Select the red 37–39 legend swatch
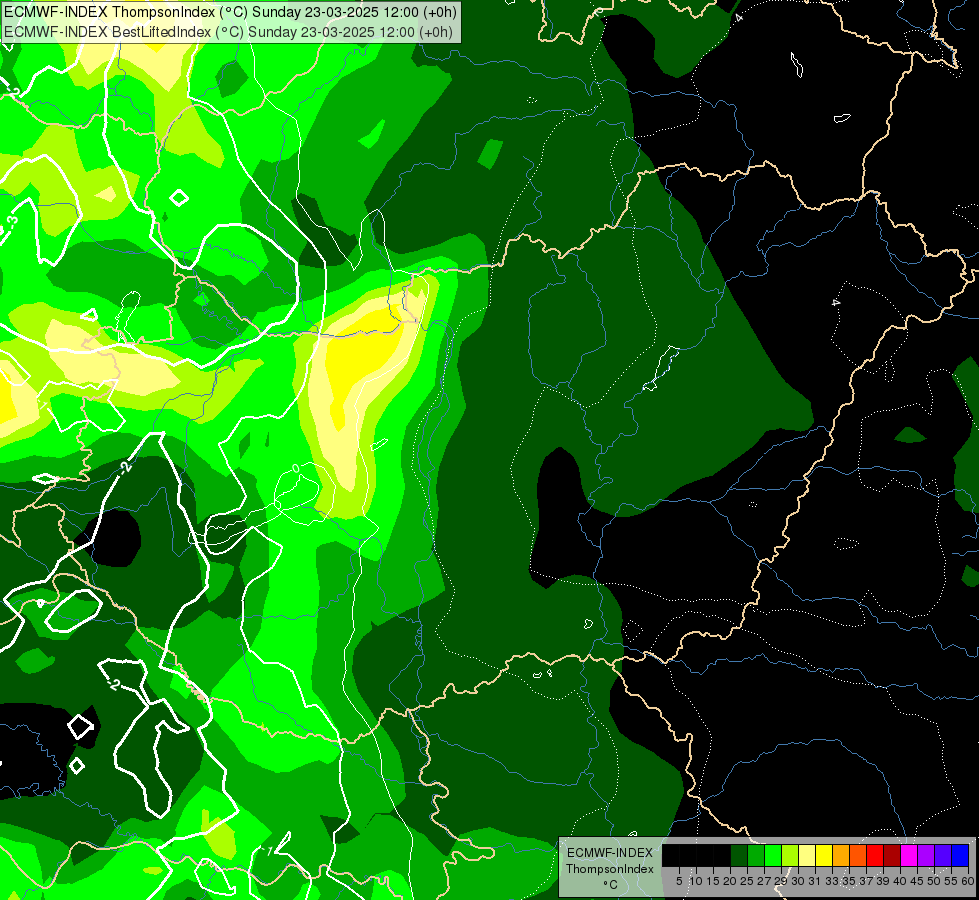The width and height of the screenshot is (979, 900). (875, 855)
